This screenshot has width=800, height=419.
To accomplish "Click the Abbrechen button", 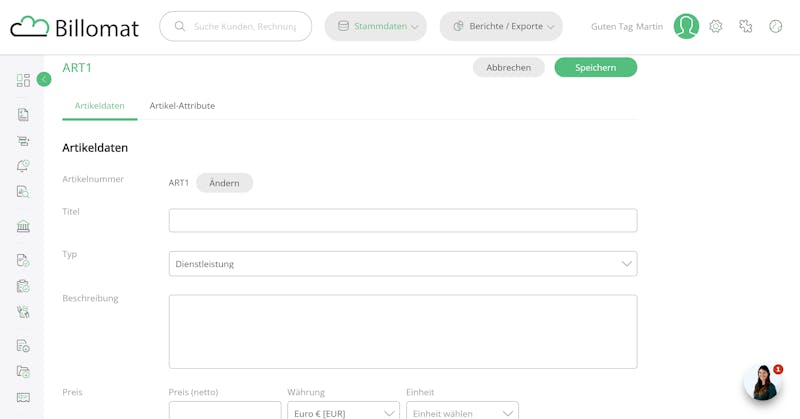I will point(509,67).
